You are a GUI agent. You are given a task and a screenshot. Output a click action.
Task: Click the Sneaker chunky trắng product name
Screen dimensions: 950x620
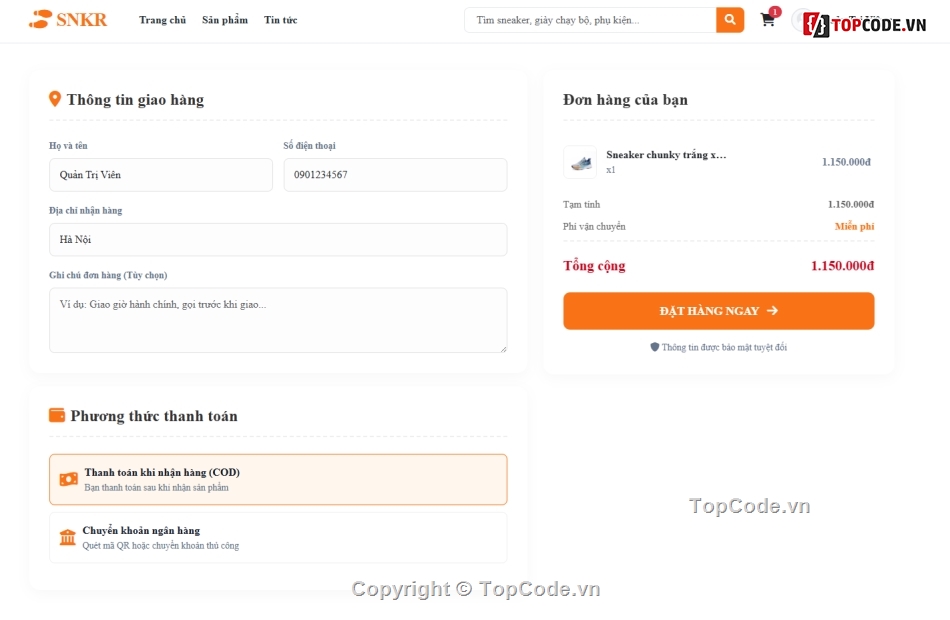[666, 155]
